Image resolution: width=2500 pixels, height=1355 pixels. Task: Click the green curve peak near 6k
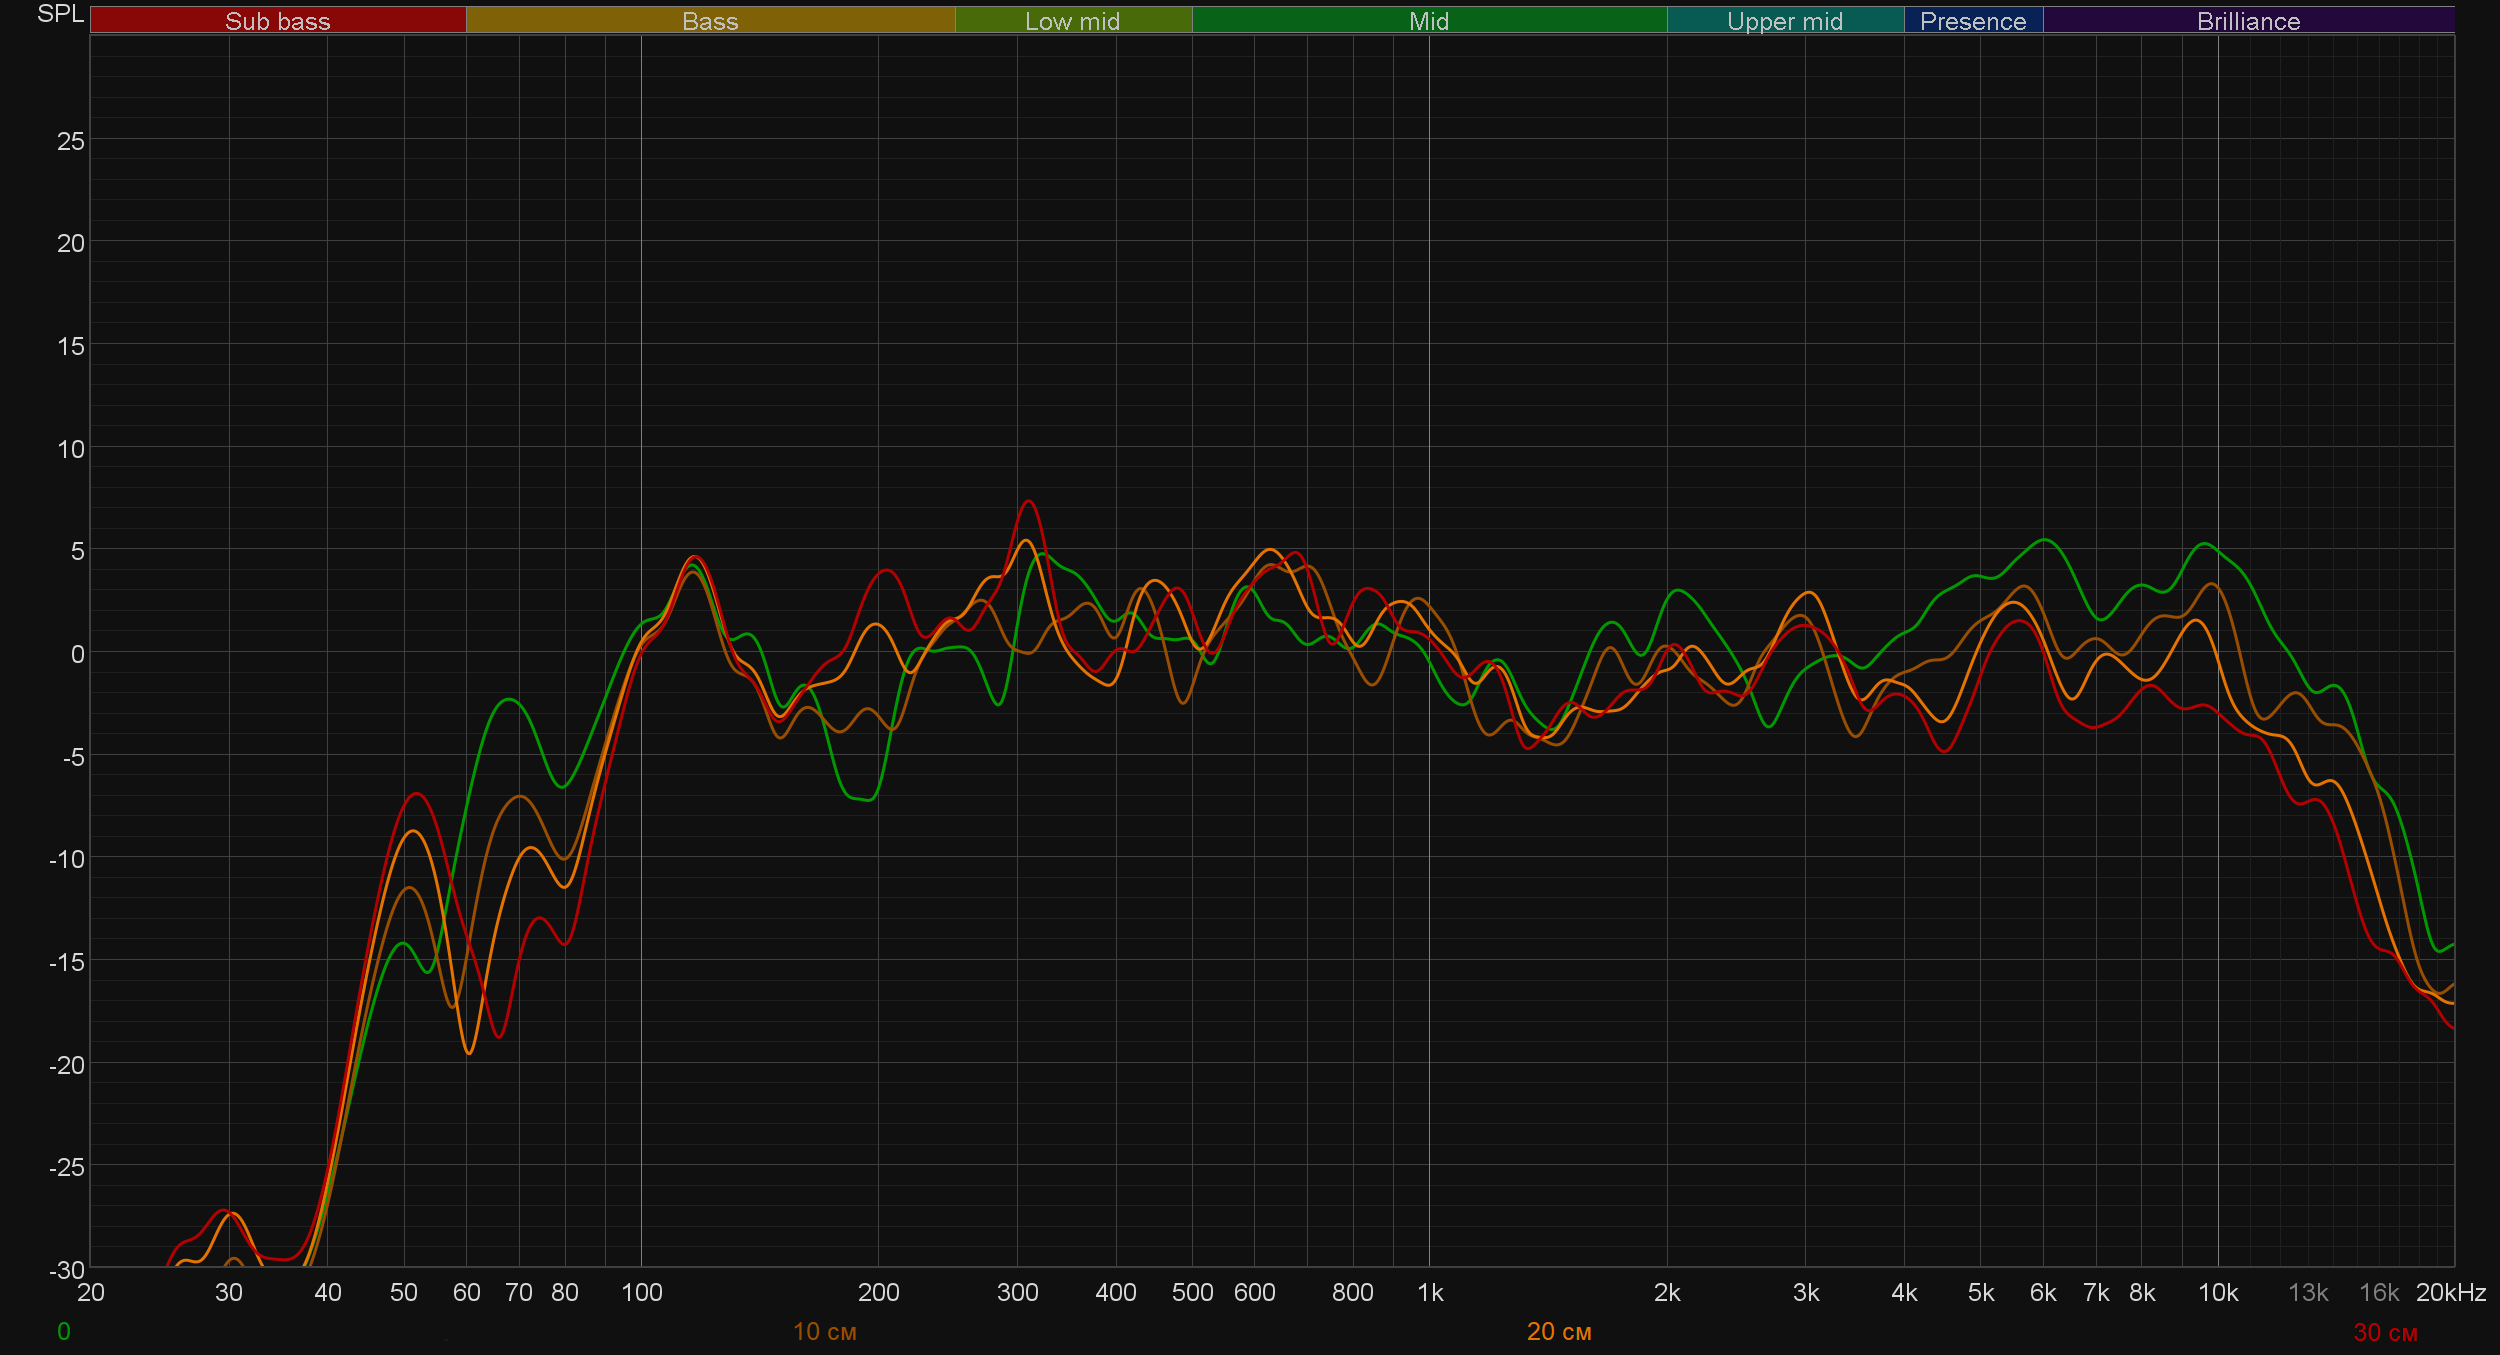pyautogui.click(x=2046, y=540)
